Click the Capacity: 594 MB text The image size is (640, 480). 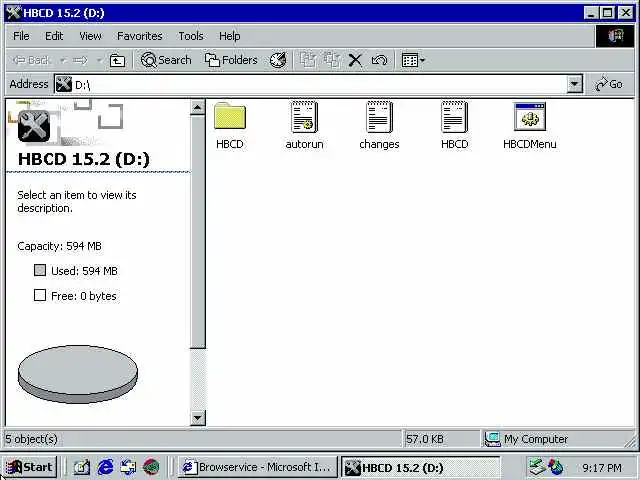[x=59, y=246]
